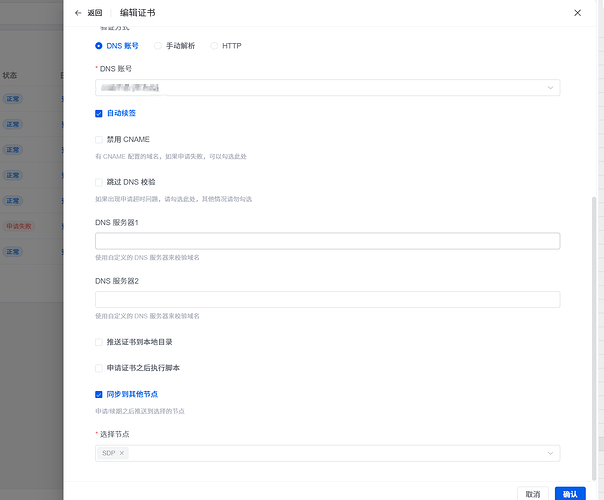Screen dimensions: 604x500
Task: Click the panel's vertical scrollbar
Action: pyautogui.click(x=594, y=338)
